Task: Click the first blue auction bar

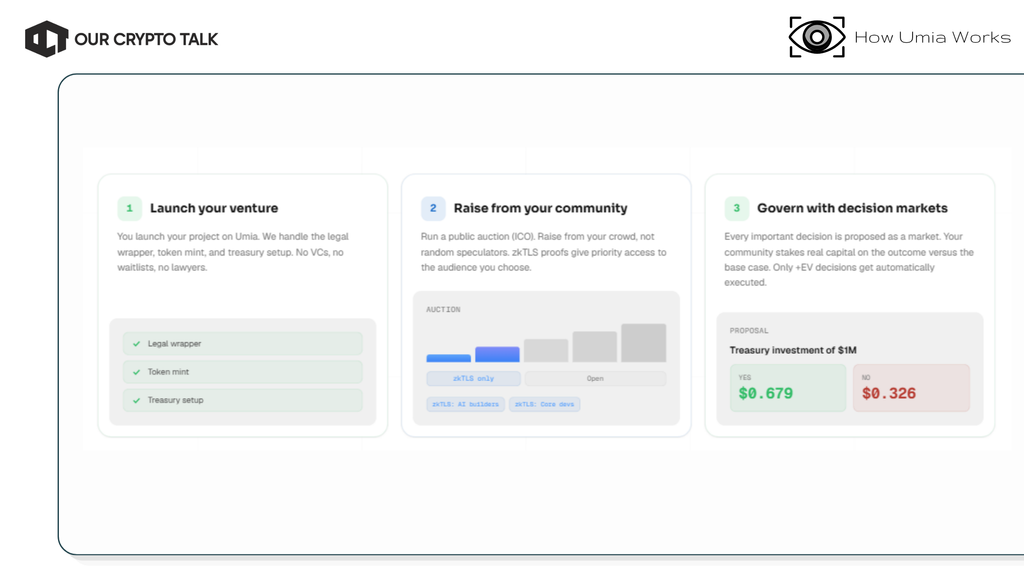Action: 449,358
